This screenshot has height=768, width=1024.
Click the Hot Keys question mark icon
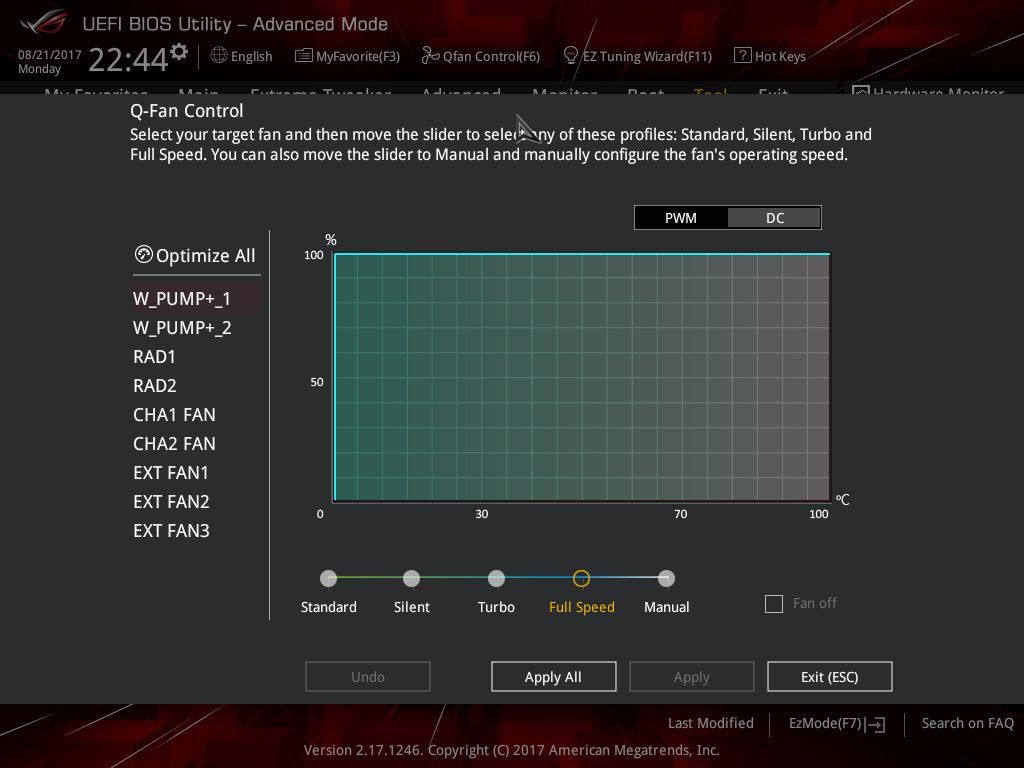coord(743,56)
